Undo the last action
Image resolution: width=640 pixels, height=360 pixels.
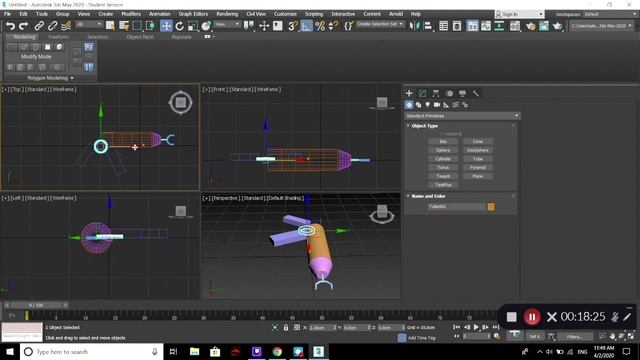coord(10,26)
